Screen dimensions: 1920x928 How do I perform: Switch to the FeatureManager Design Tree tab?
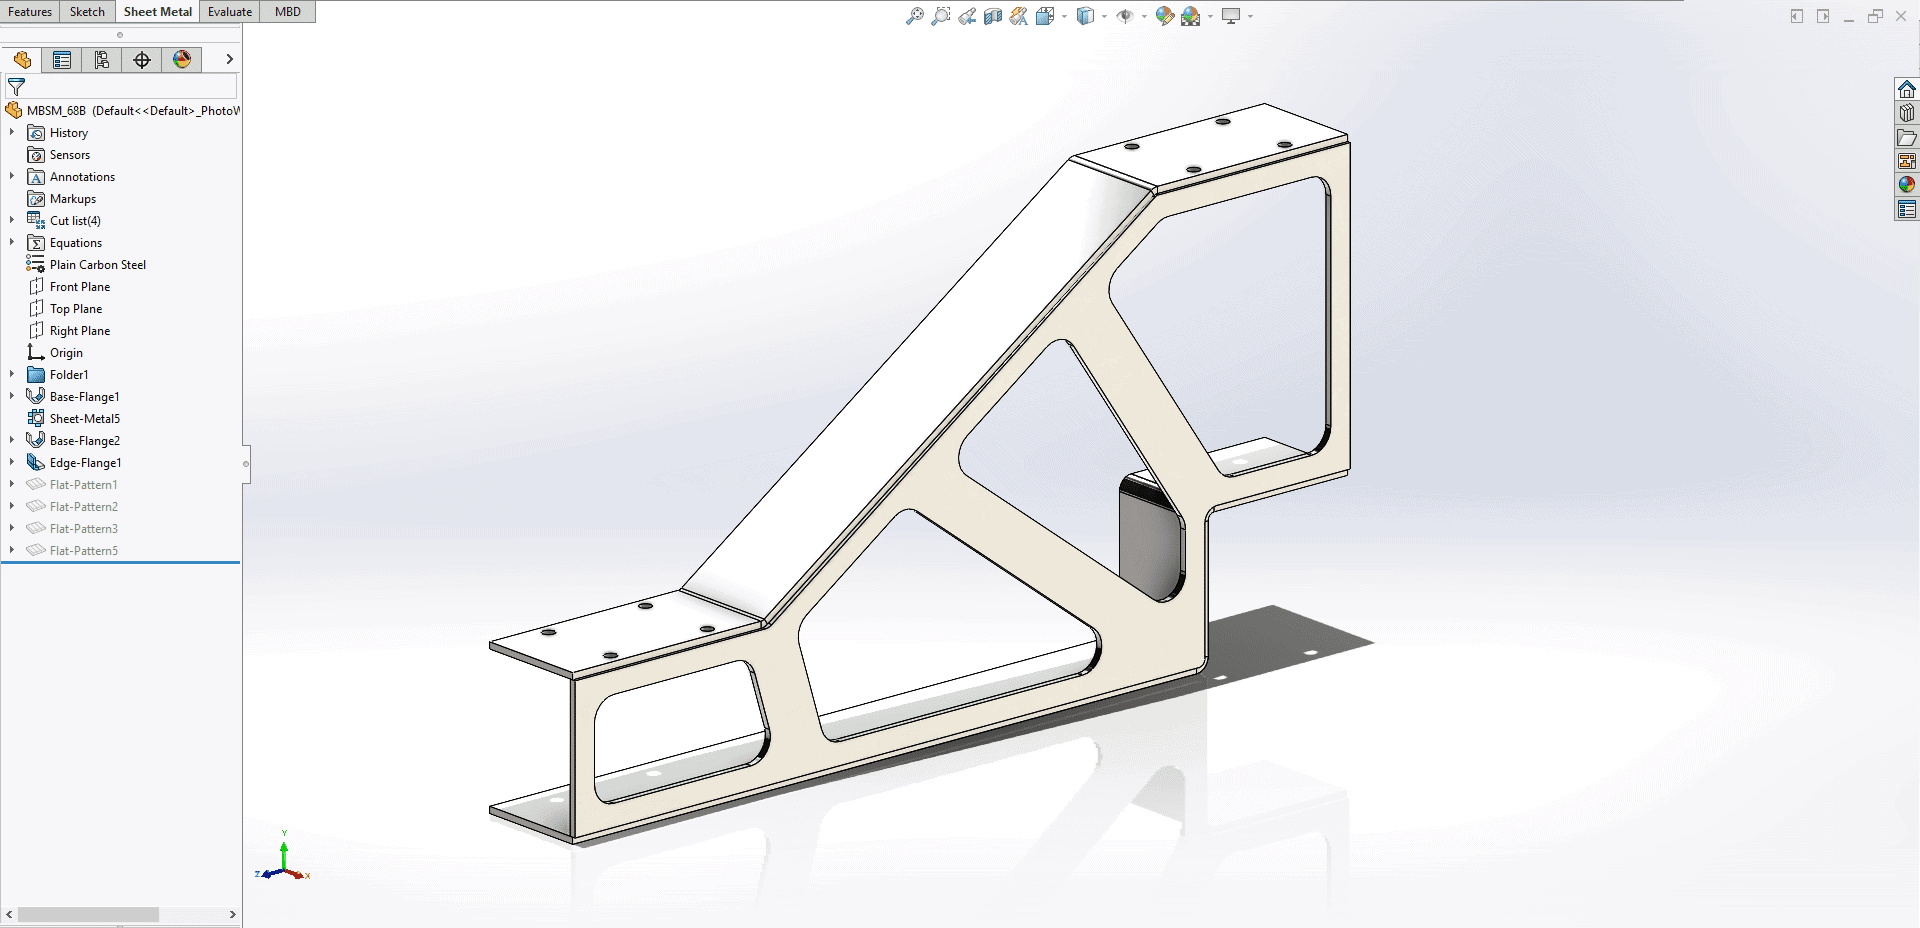(x=22, y=60)
